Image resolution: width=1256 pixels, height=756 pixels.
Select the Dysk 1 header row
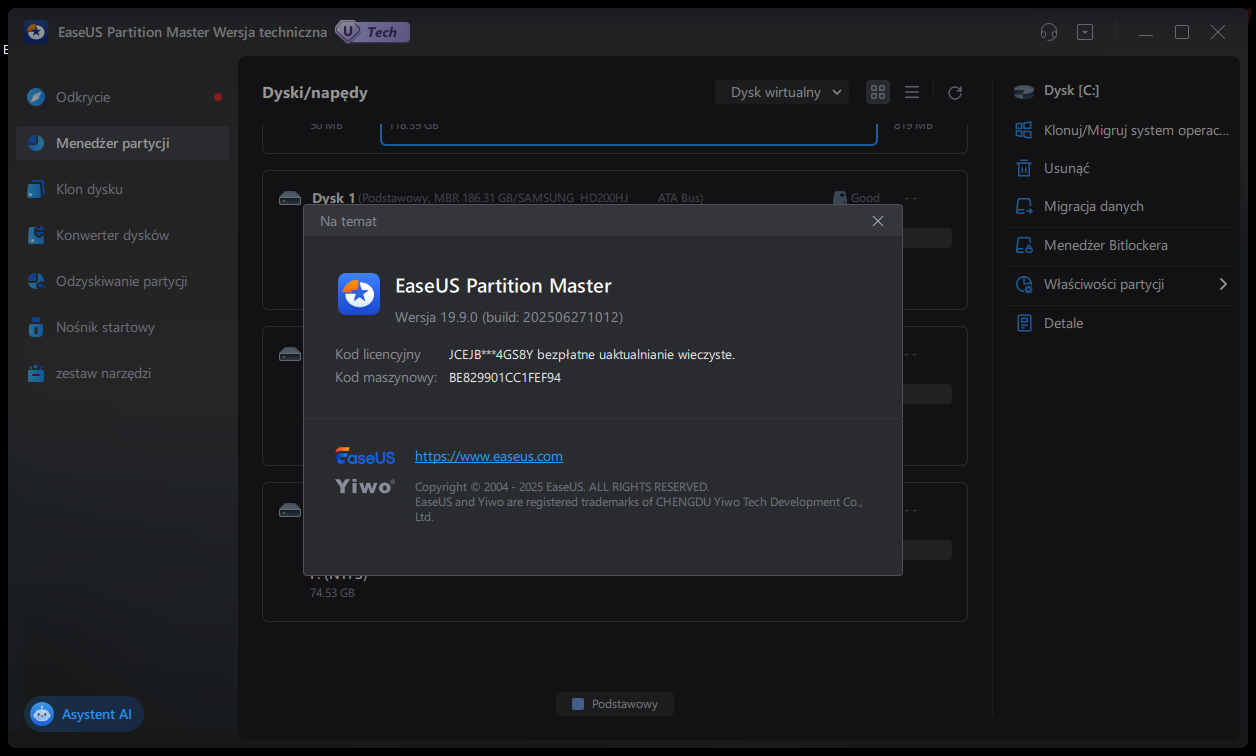(614, 198)
